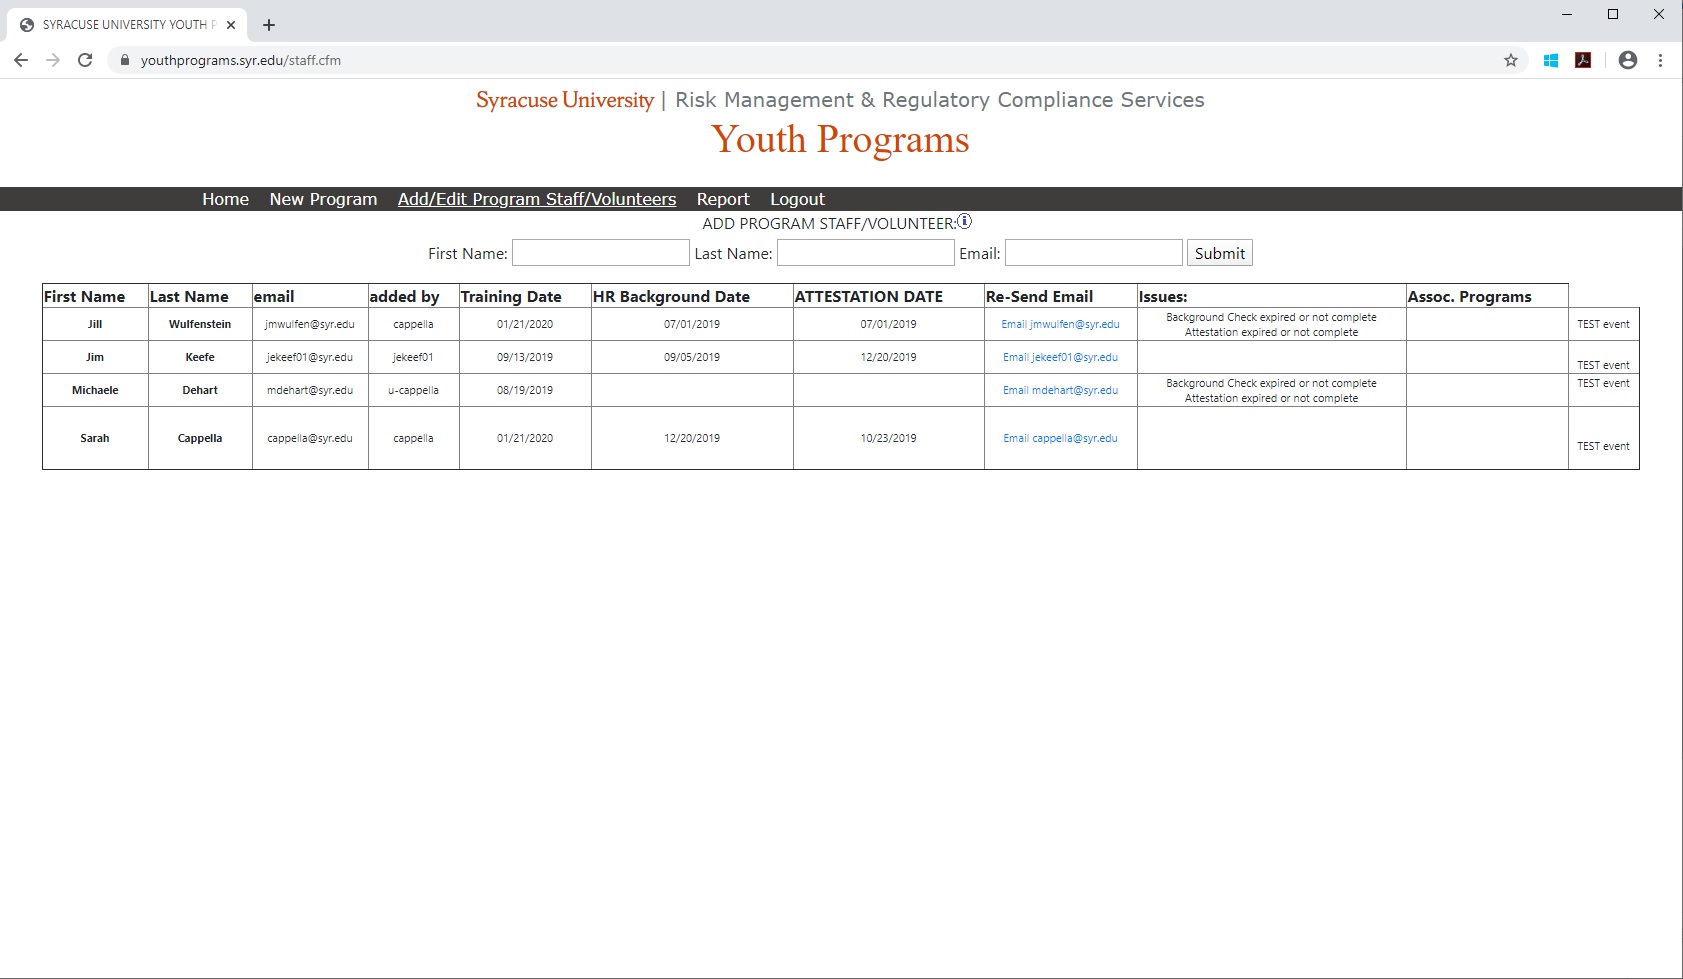
Task: Click the added by cell u-cappella
Action: pyautogui.click(x=413, y=390)
